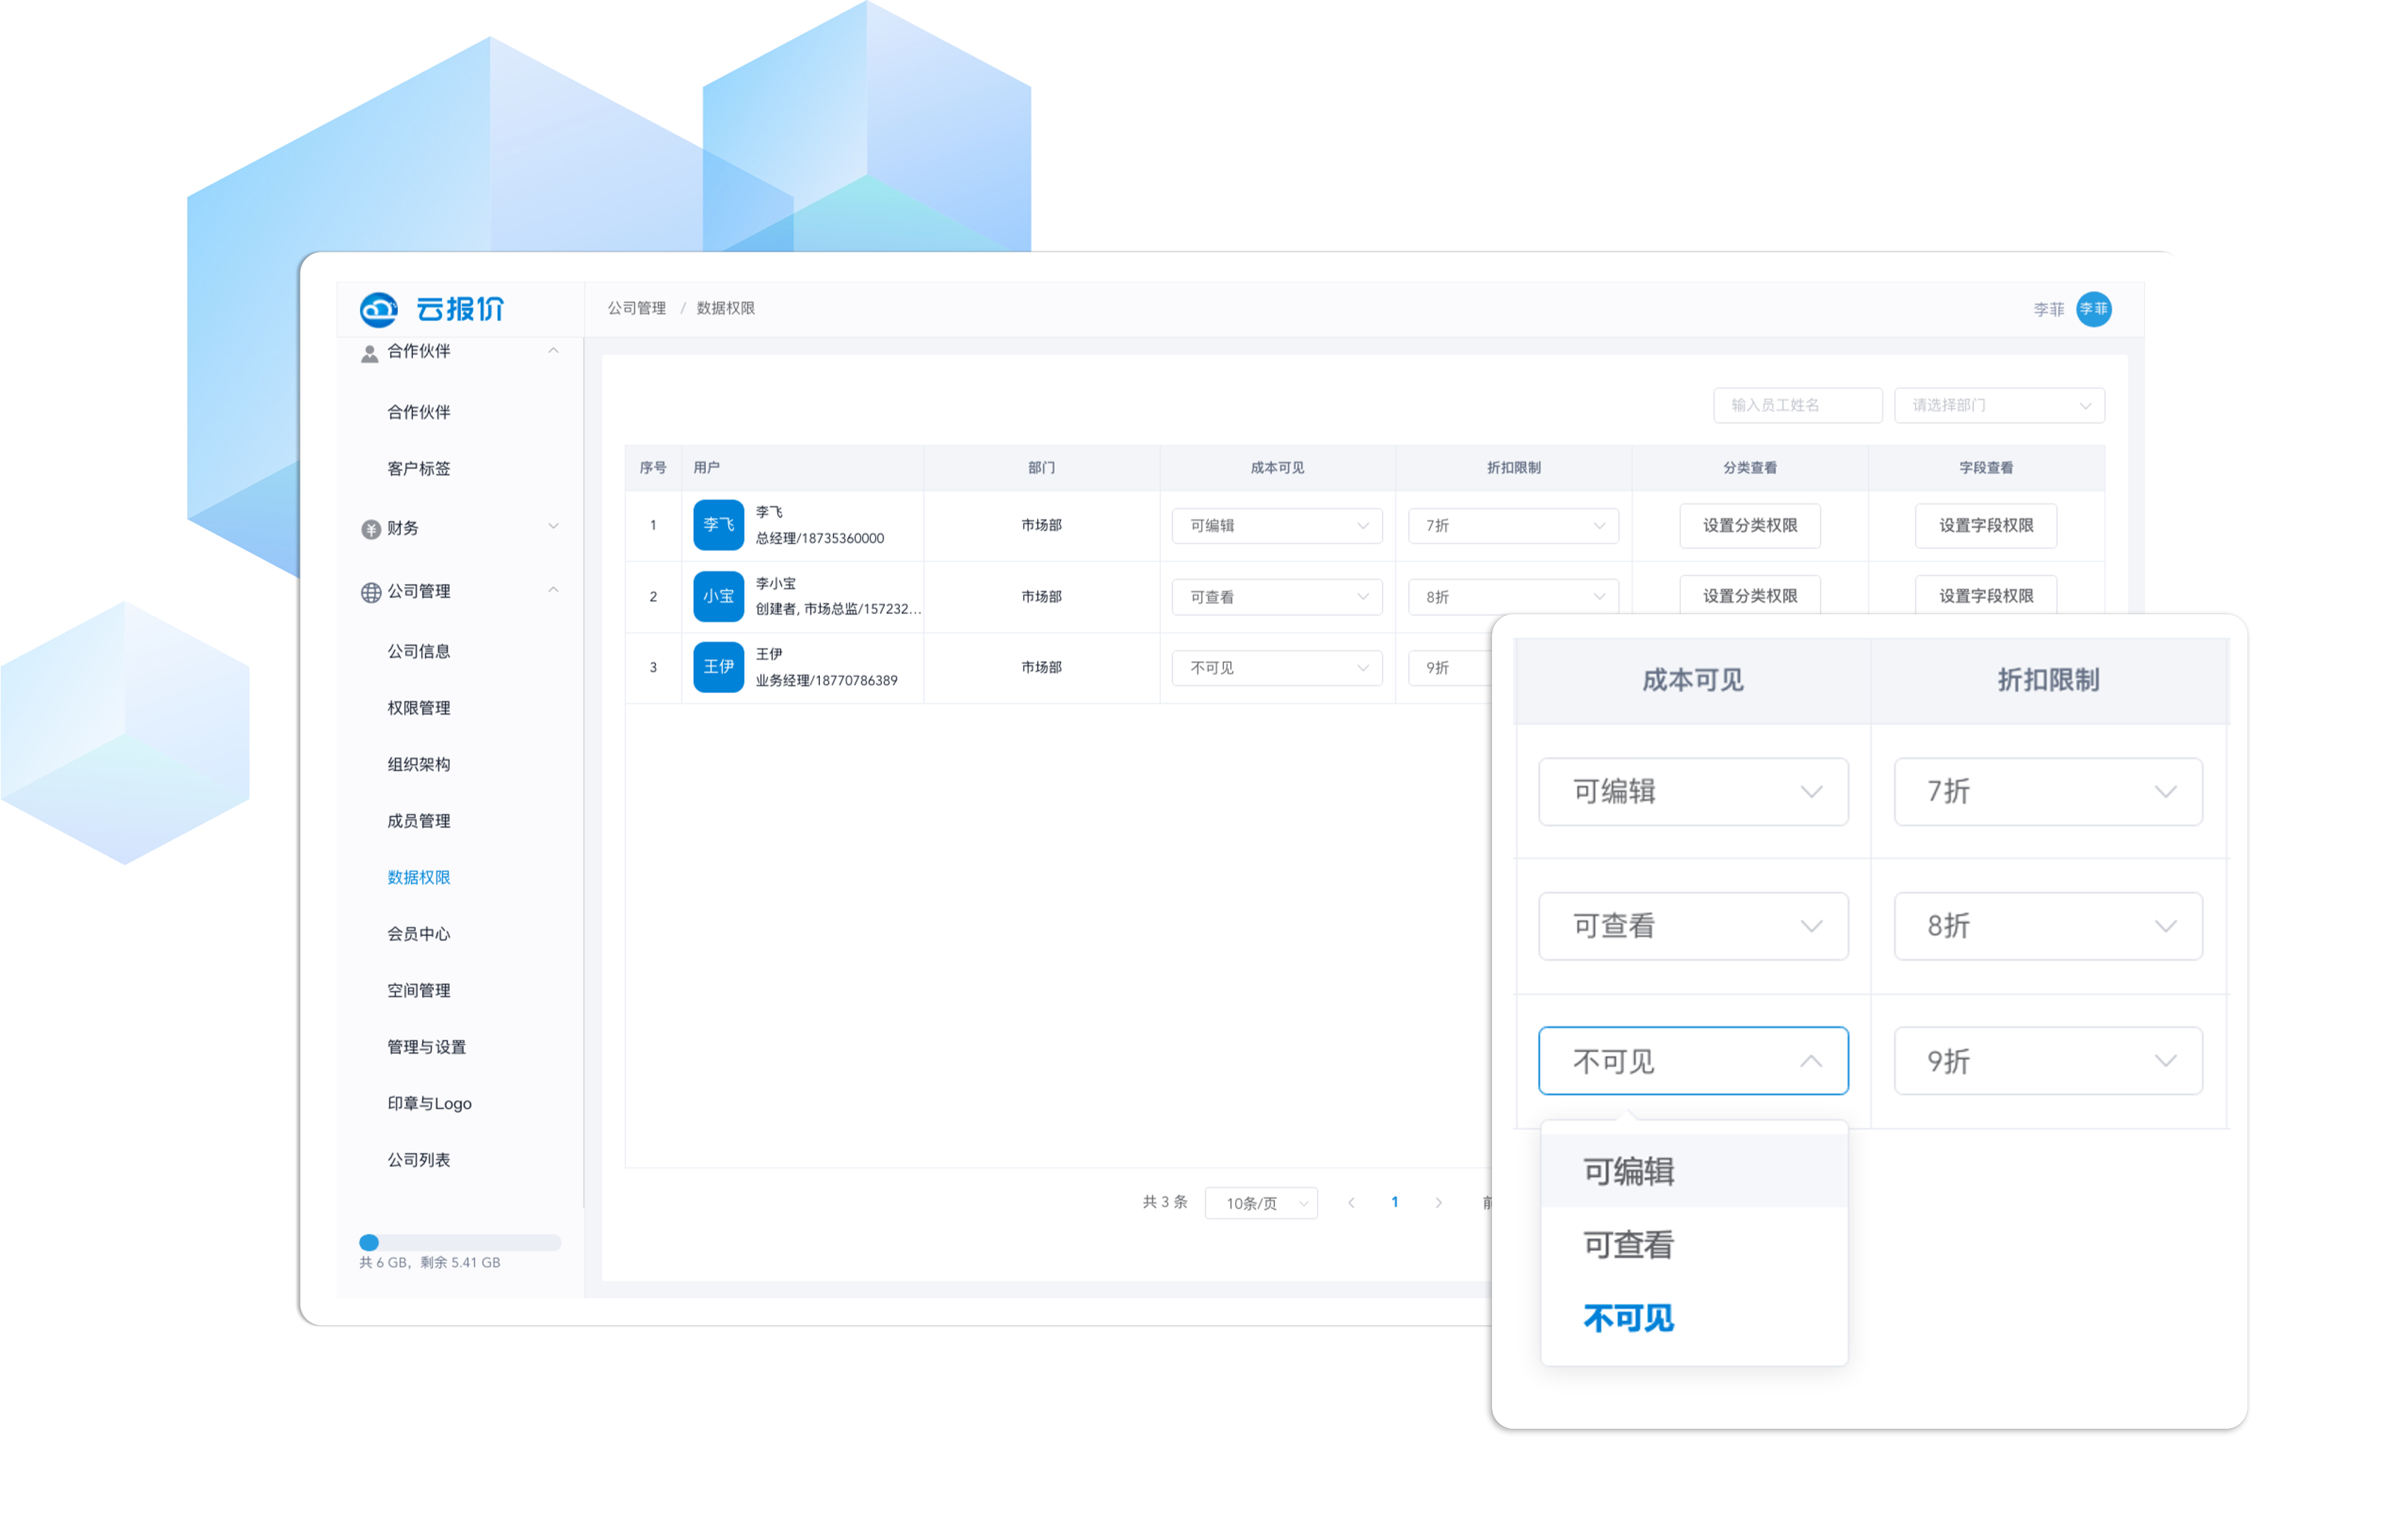Click the 合作伙伴 person icon in the sidebar
The height and width of the screenshot is (1540, 2406).
point(369,353)
